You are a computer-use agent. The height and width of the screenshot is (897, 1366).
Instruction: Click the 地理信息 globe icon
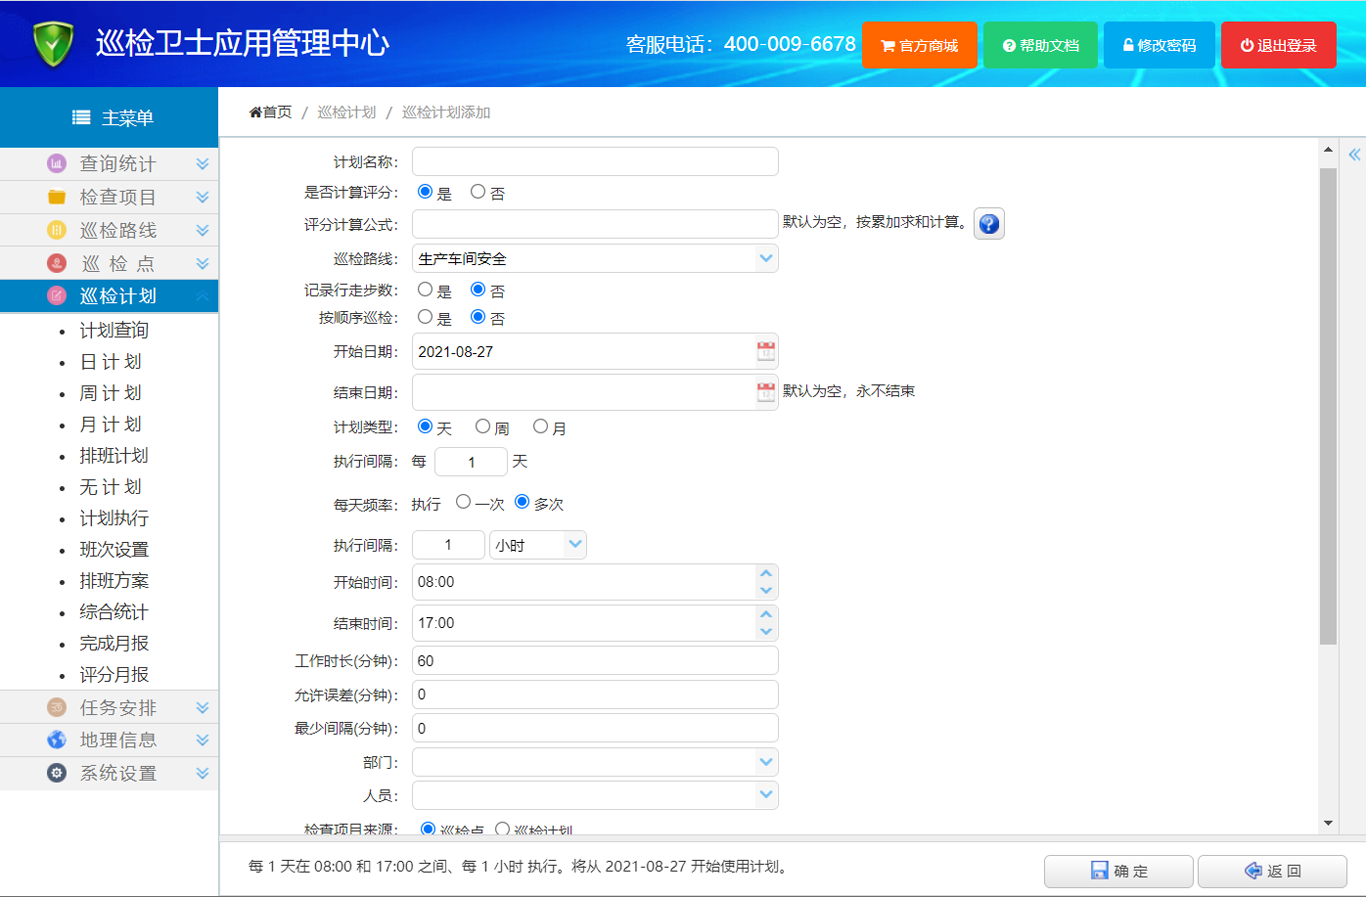(x=57, y=740)
